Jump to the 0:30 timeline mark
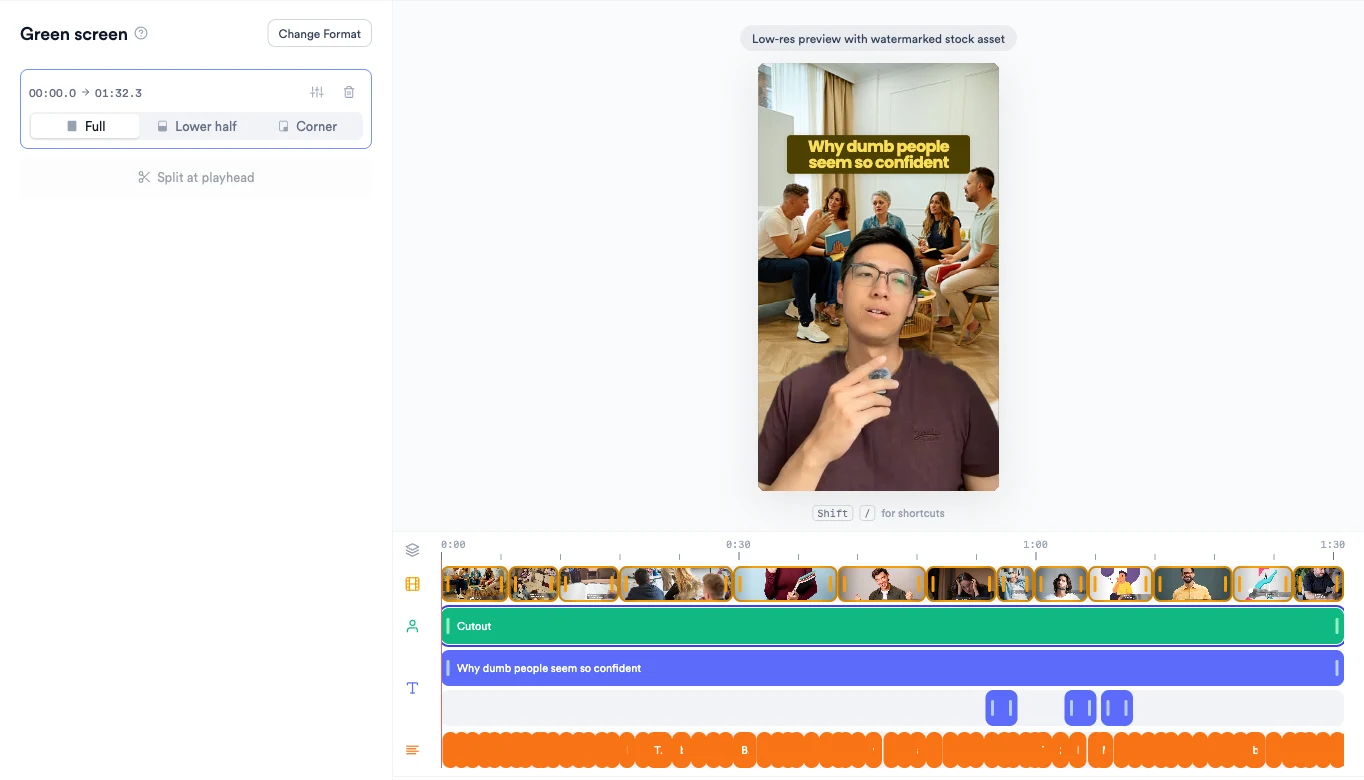The height and width of the screenshot is (780, 1364). [738, 545]
